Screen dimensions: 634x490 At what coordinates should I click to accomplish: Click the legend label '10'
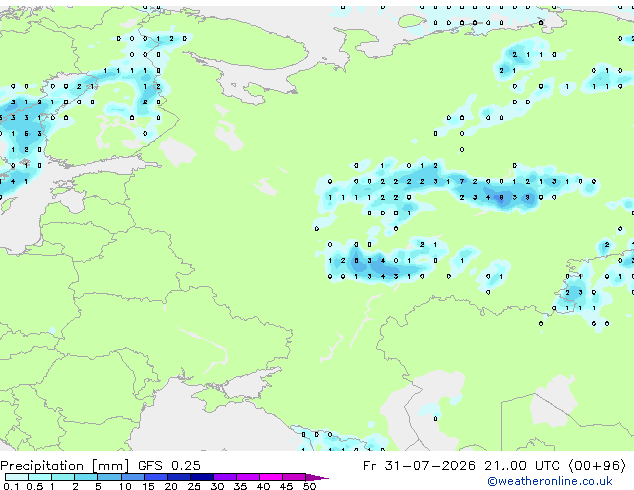tap(125, 486)
